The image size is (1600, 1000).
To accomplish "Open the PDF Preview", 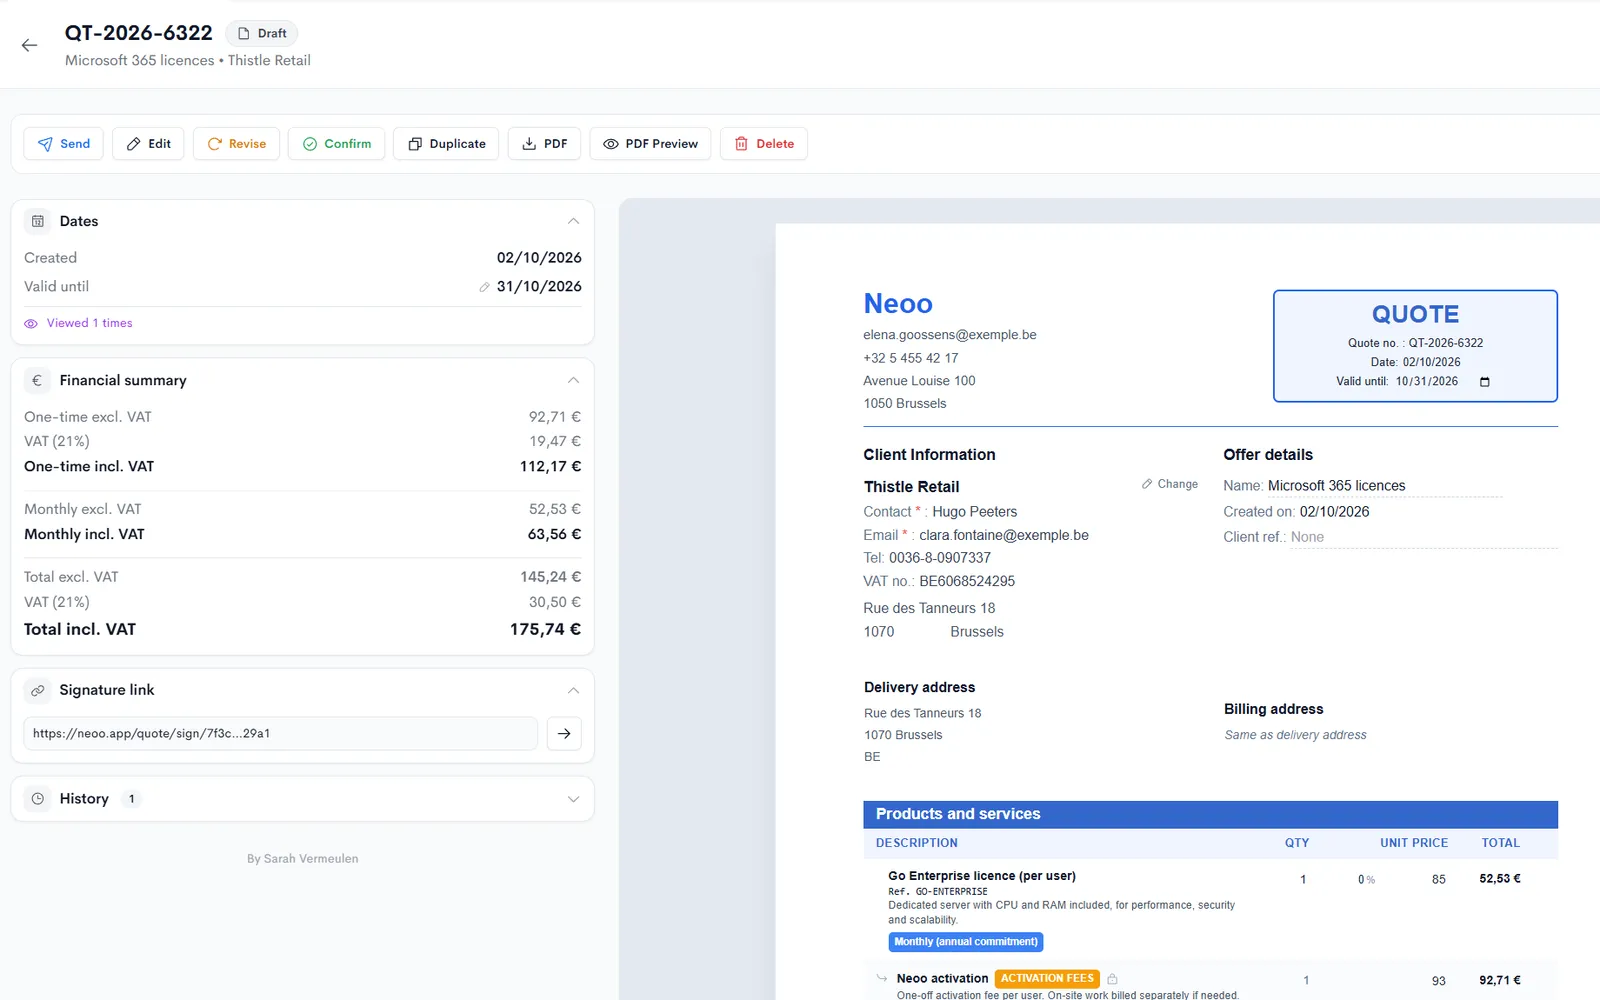I will 650,144.
